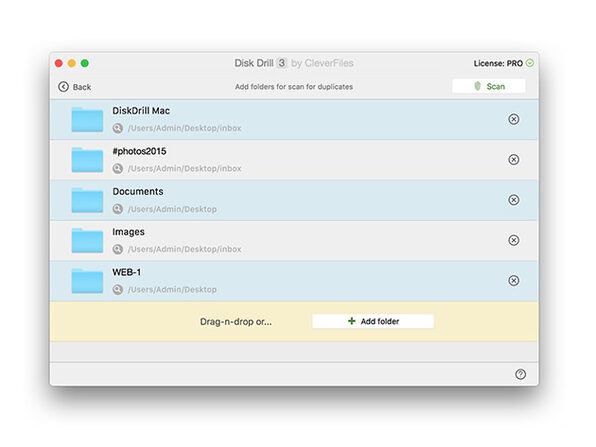Open the help question mark icon

(520, 374)
